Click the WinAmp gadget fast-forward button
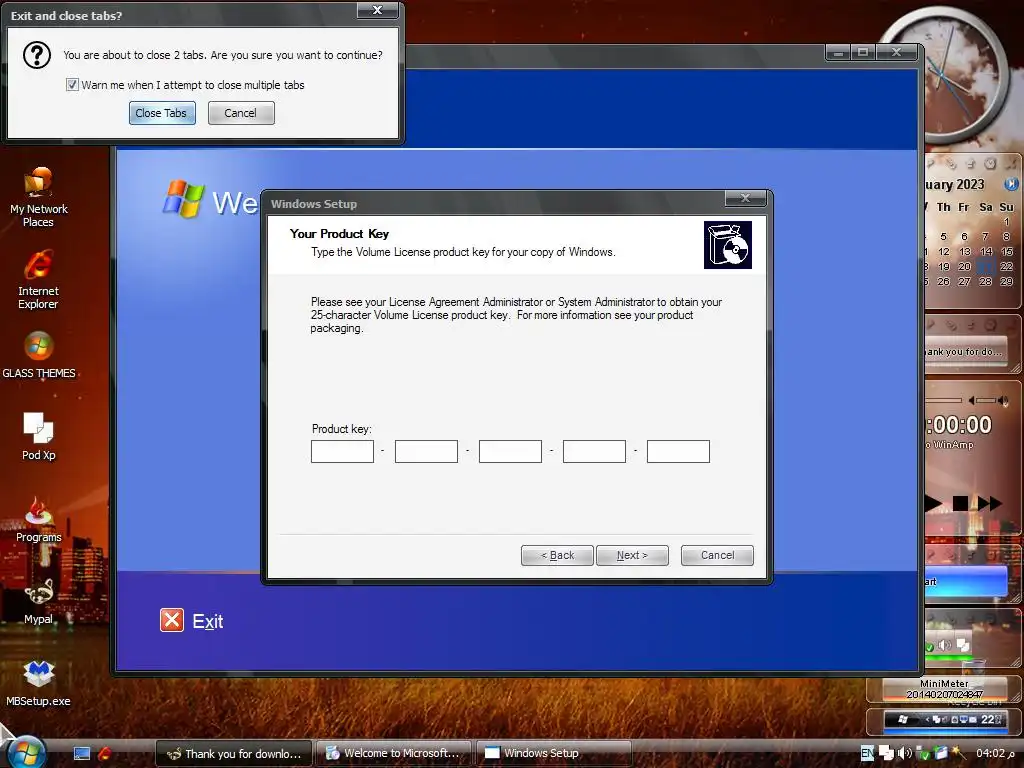The height and width of the screenshot is (768, 1024). pyautogui.click(x=990, y=503)
